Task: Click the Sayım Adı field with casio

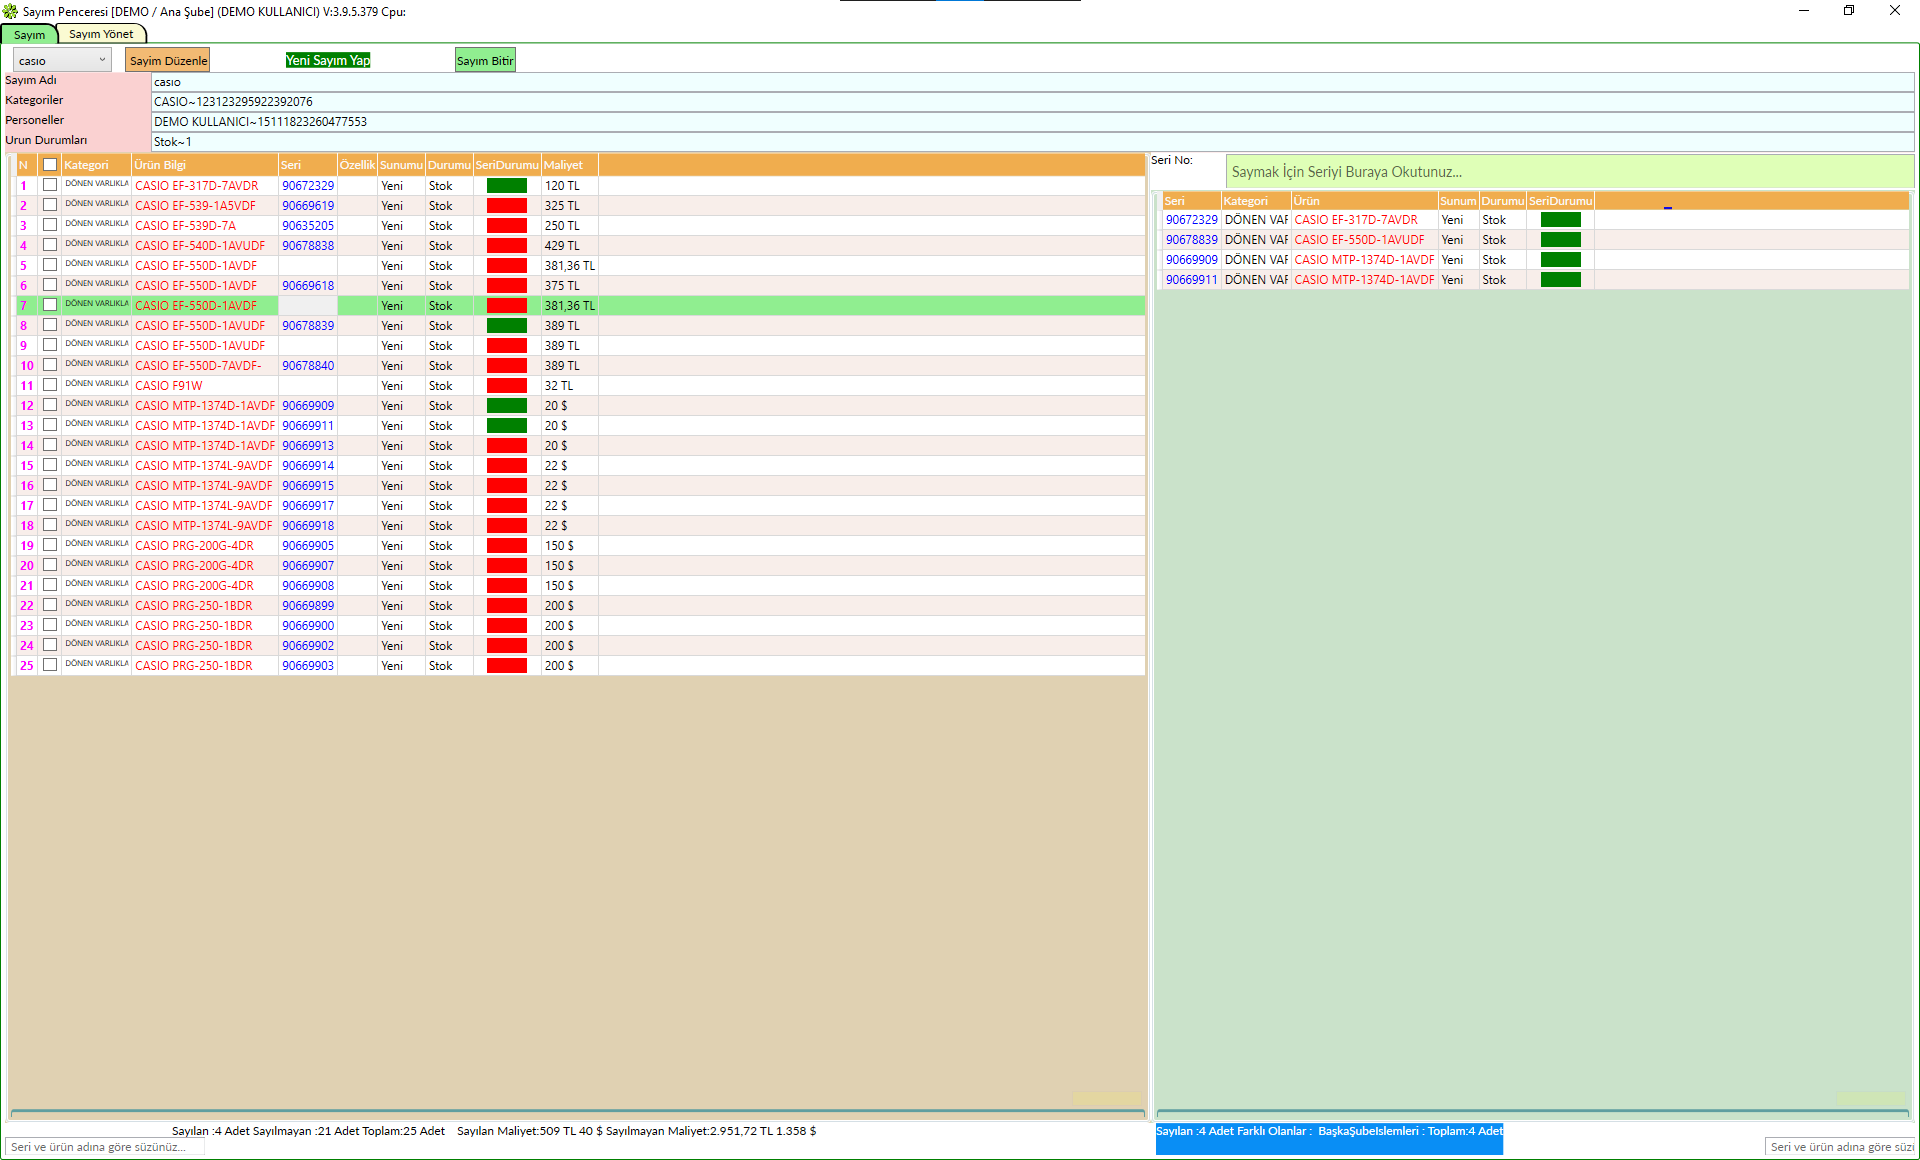Action: pyautogui.click(x=1032, y=82)
